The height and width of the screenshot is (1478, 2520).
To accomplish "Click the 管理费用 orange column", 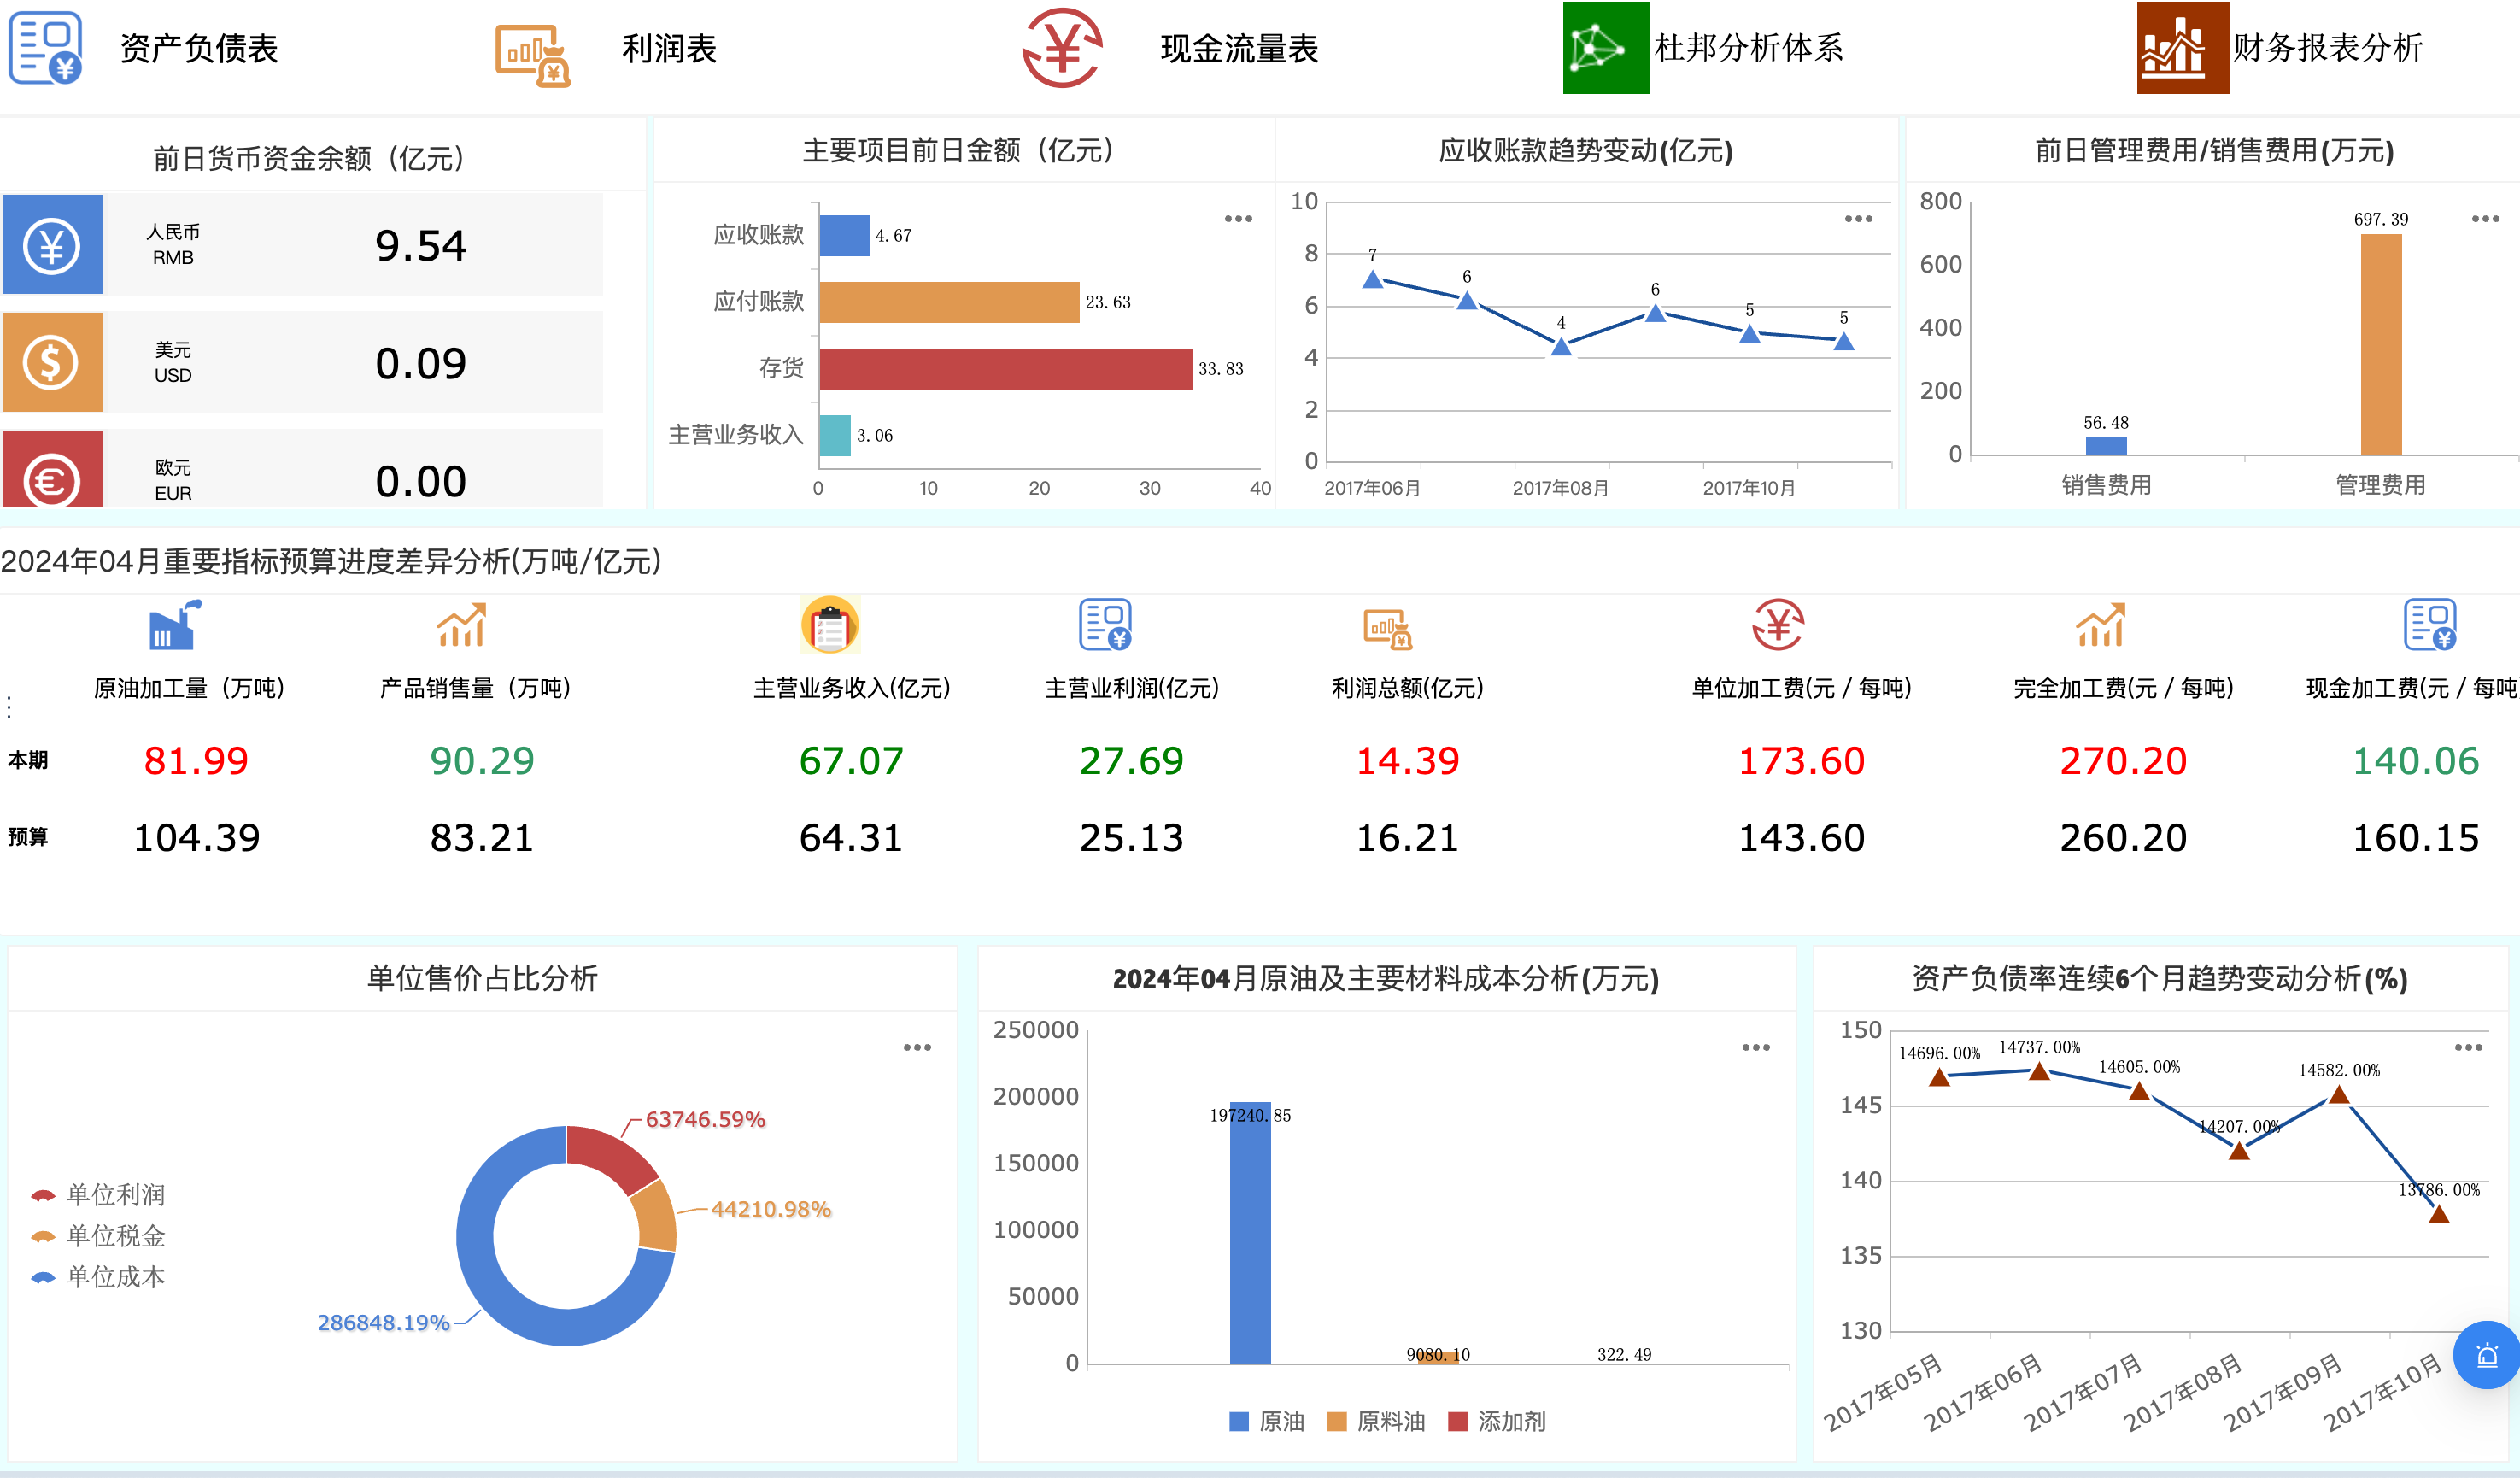I will tap(2380, 344).
